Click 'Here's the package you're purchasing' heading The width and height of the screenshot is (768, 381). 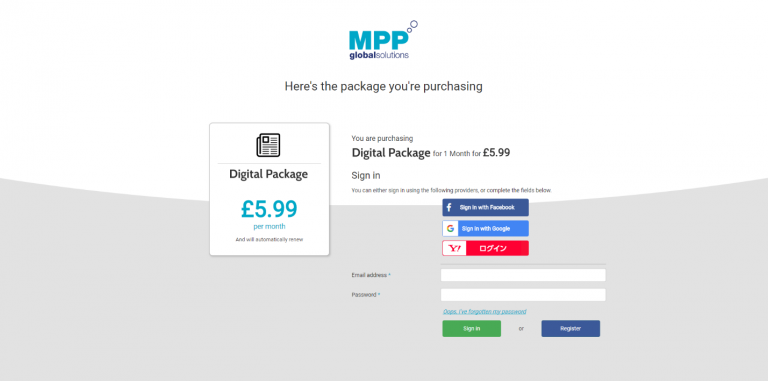click(384, 87)
